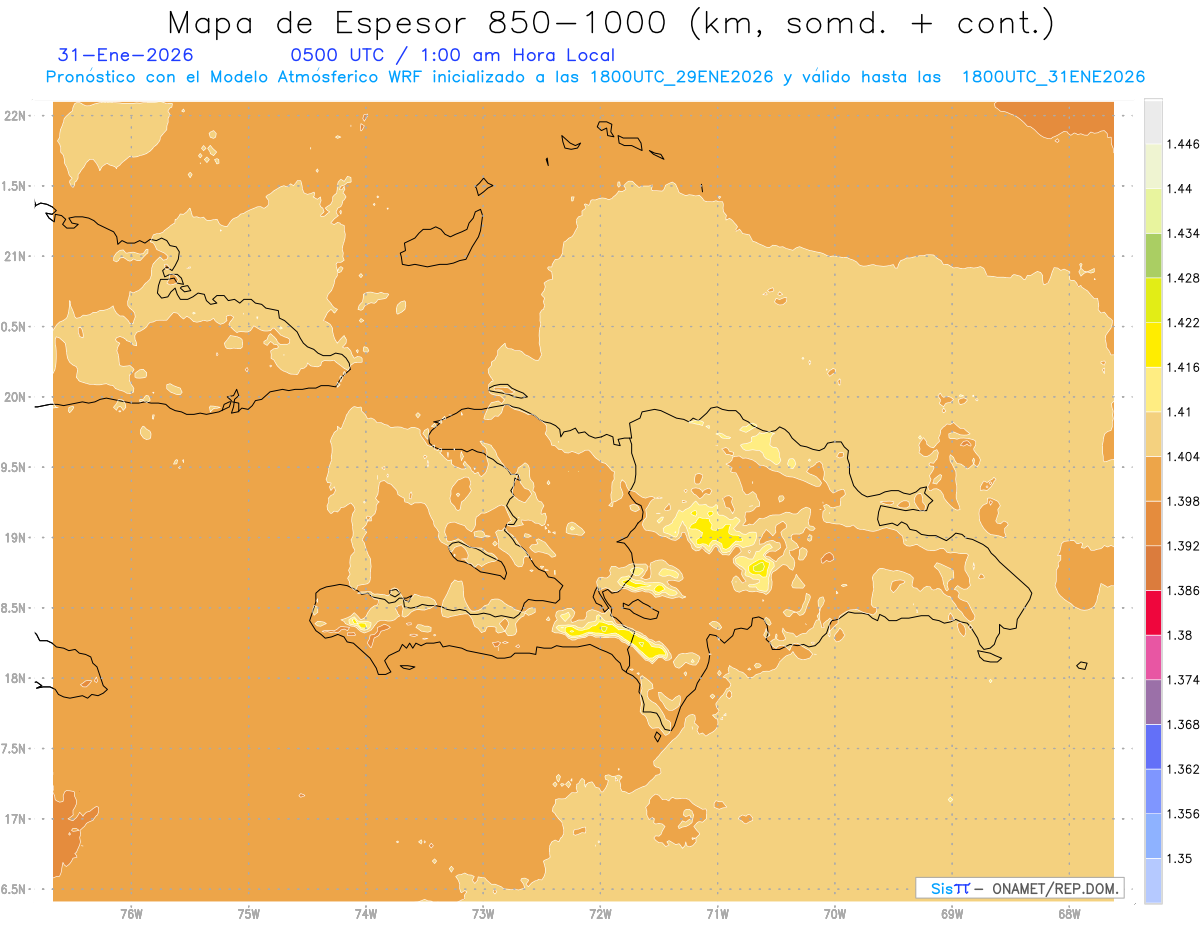The height and width of the screenshot is (927, 1200).
Task: Click the legend value "1.386"
Action: point(1184,591)
